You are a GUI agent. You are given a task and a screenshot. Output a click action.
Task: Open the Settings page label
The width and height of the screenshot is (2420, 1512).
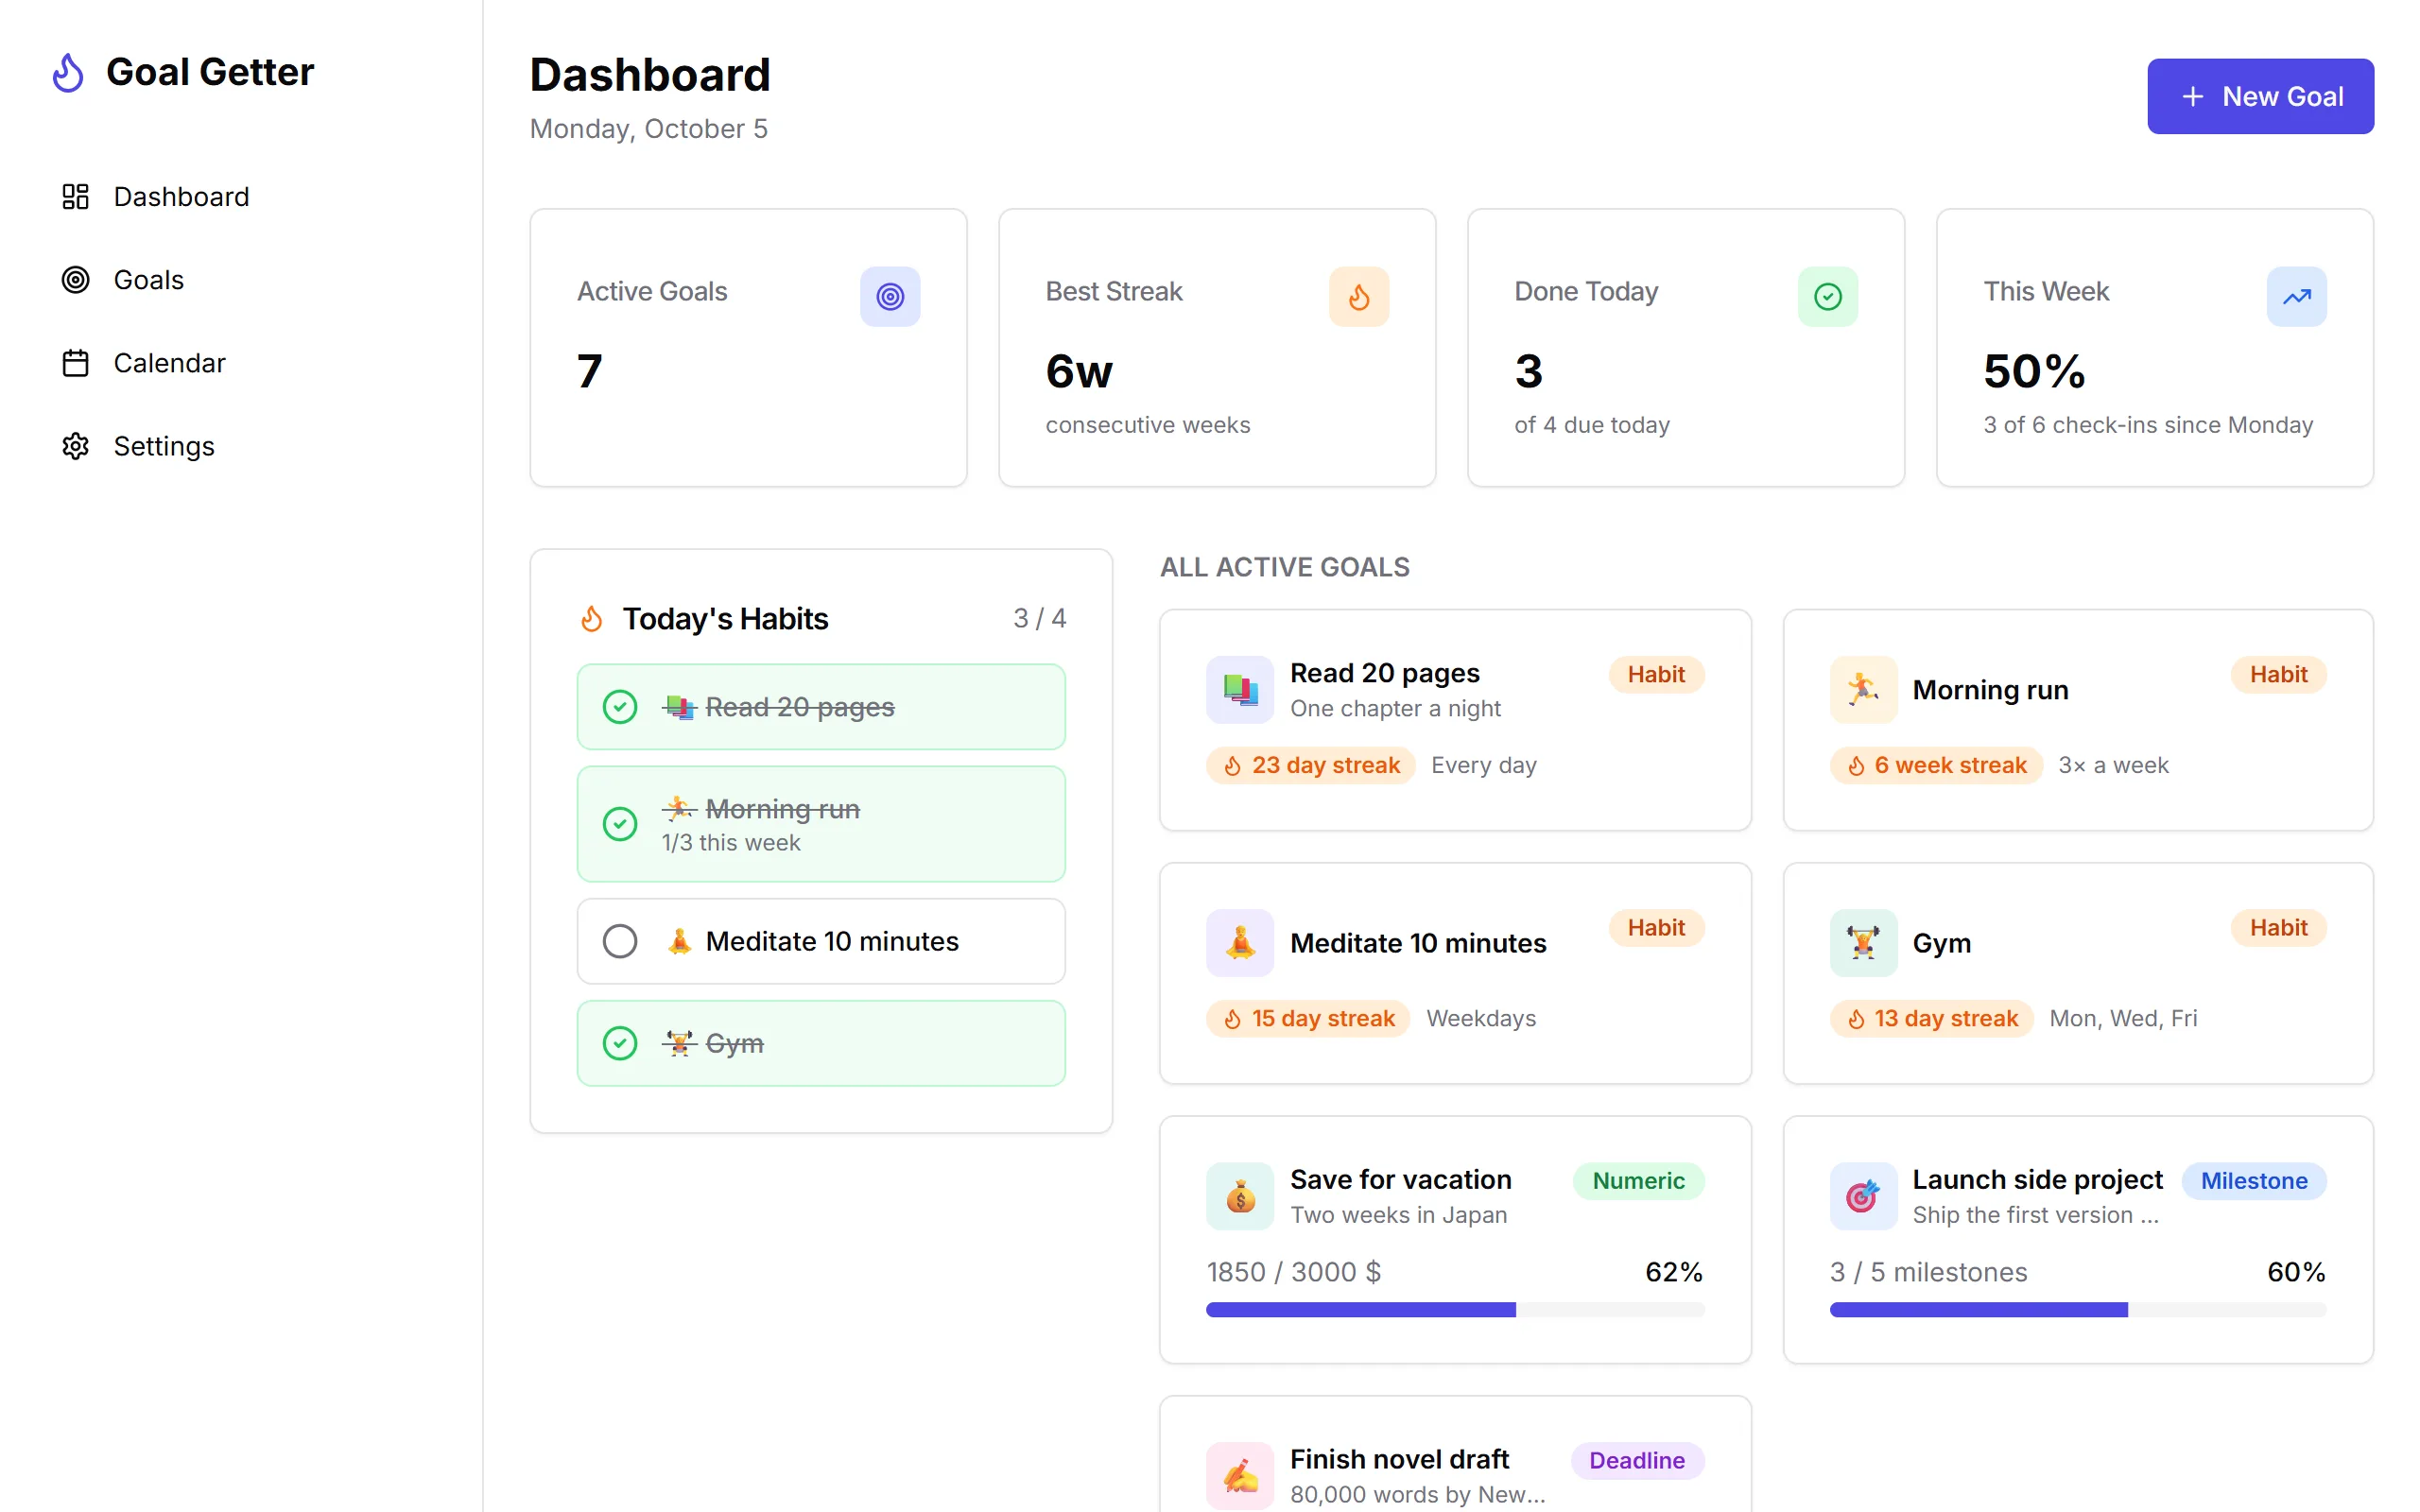(164, 446)
